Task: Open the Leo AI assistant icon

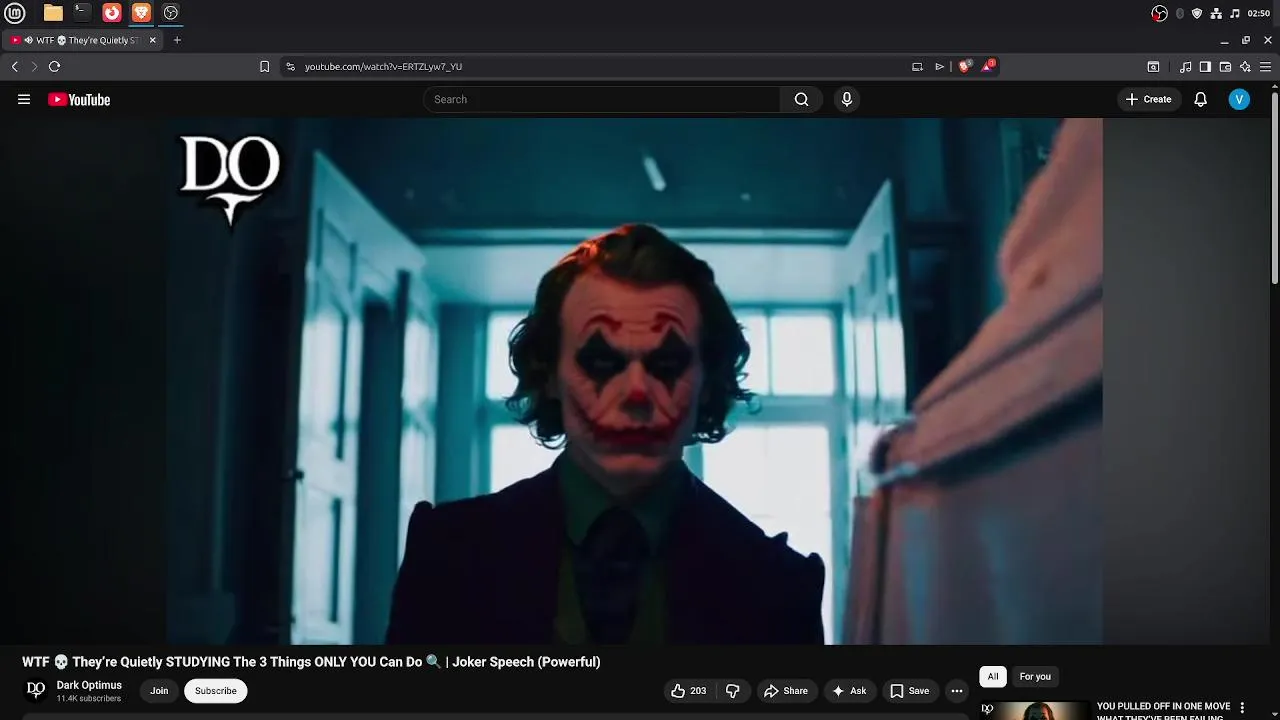Action: pos(1245,66)
